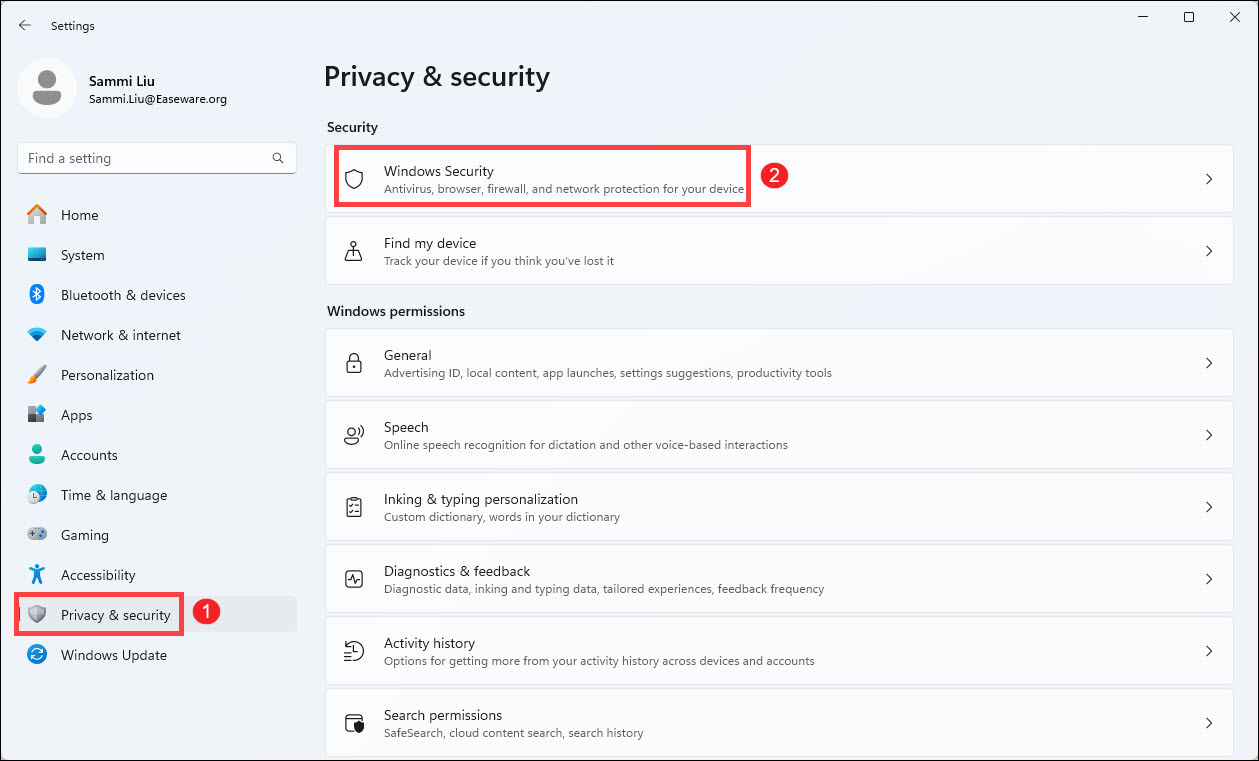
Task: Click the Bluetooth icon in sidebar
Action: click(37, 295)
